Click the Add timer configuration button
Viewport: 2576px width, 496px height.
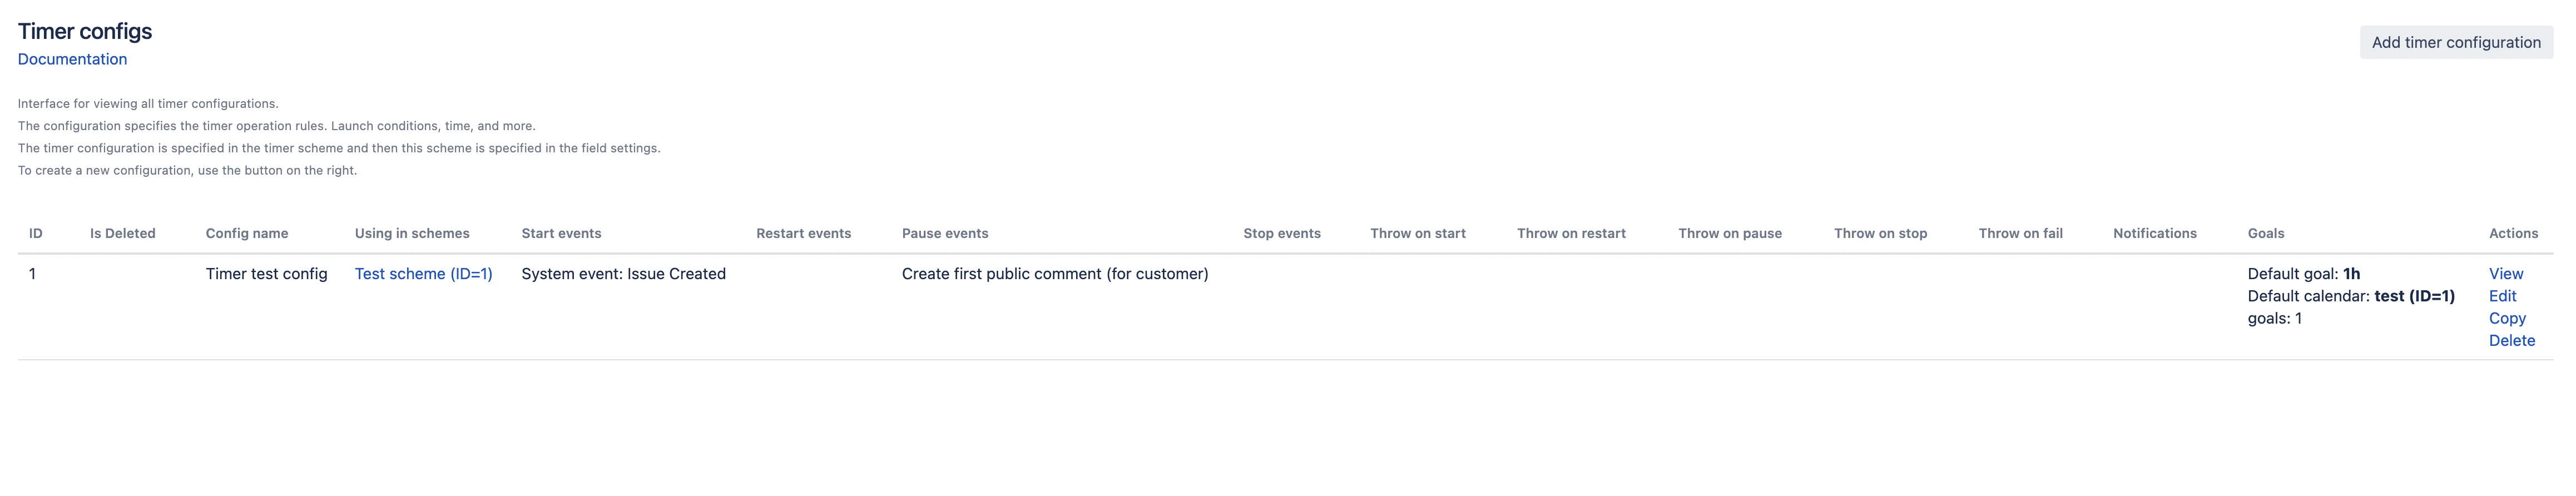pyautogui.click(x=2455, y=42)
